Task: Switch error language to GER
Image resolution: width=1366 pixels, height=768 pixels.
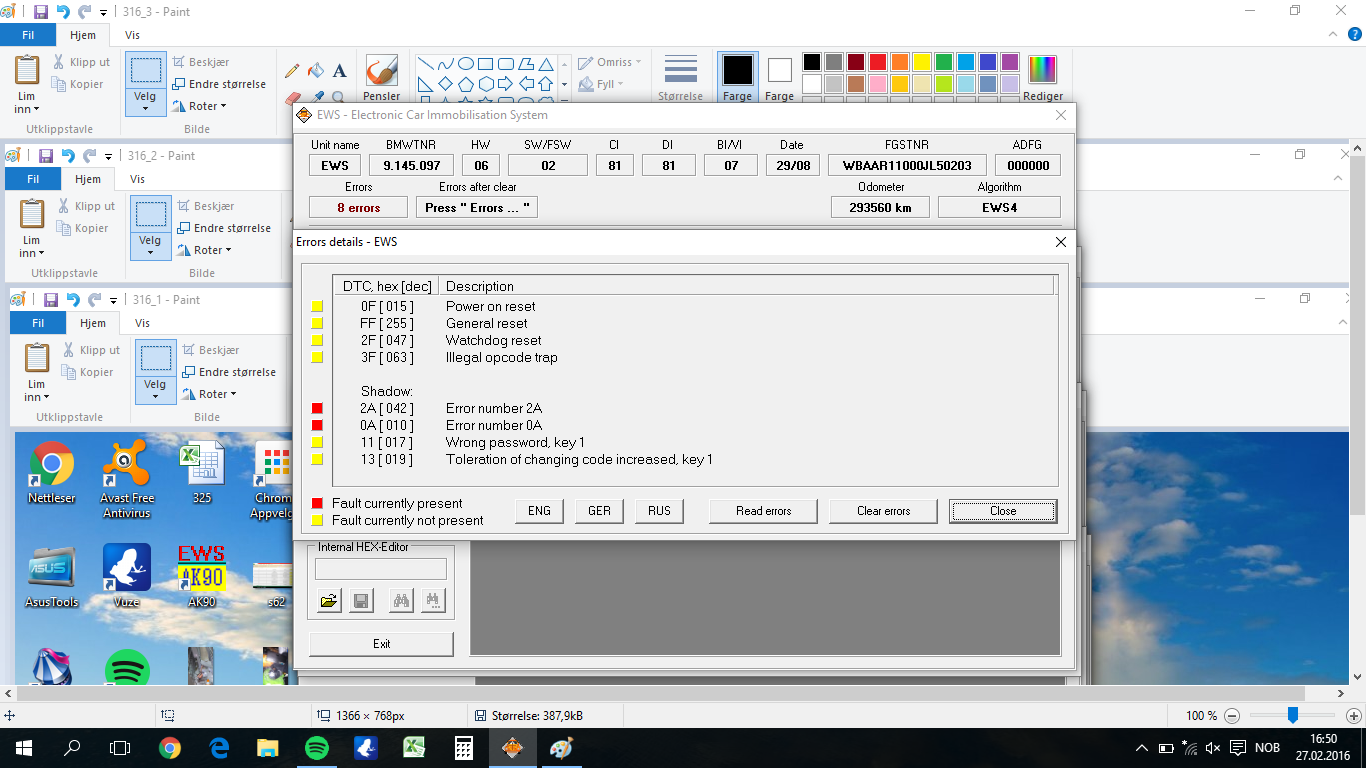Action: (x=599, y=511)
